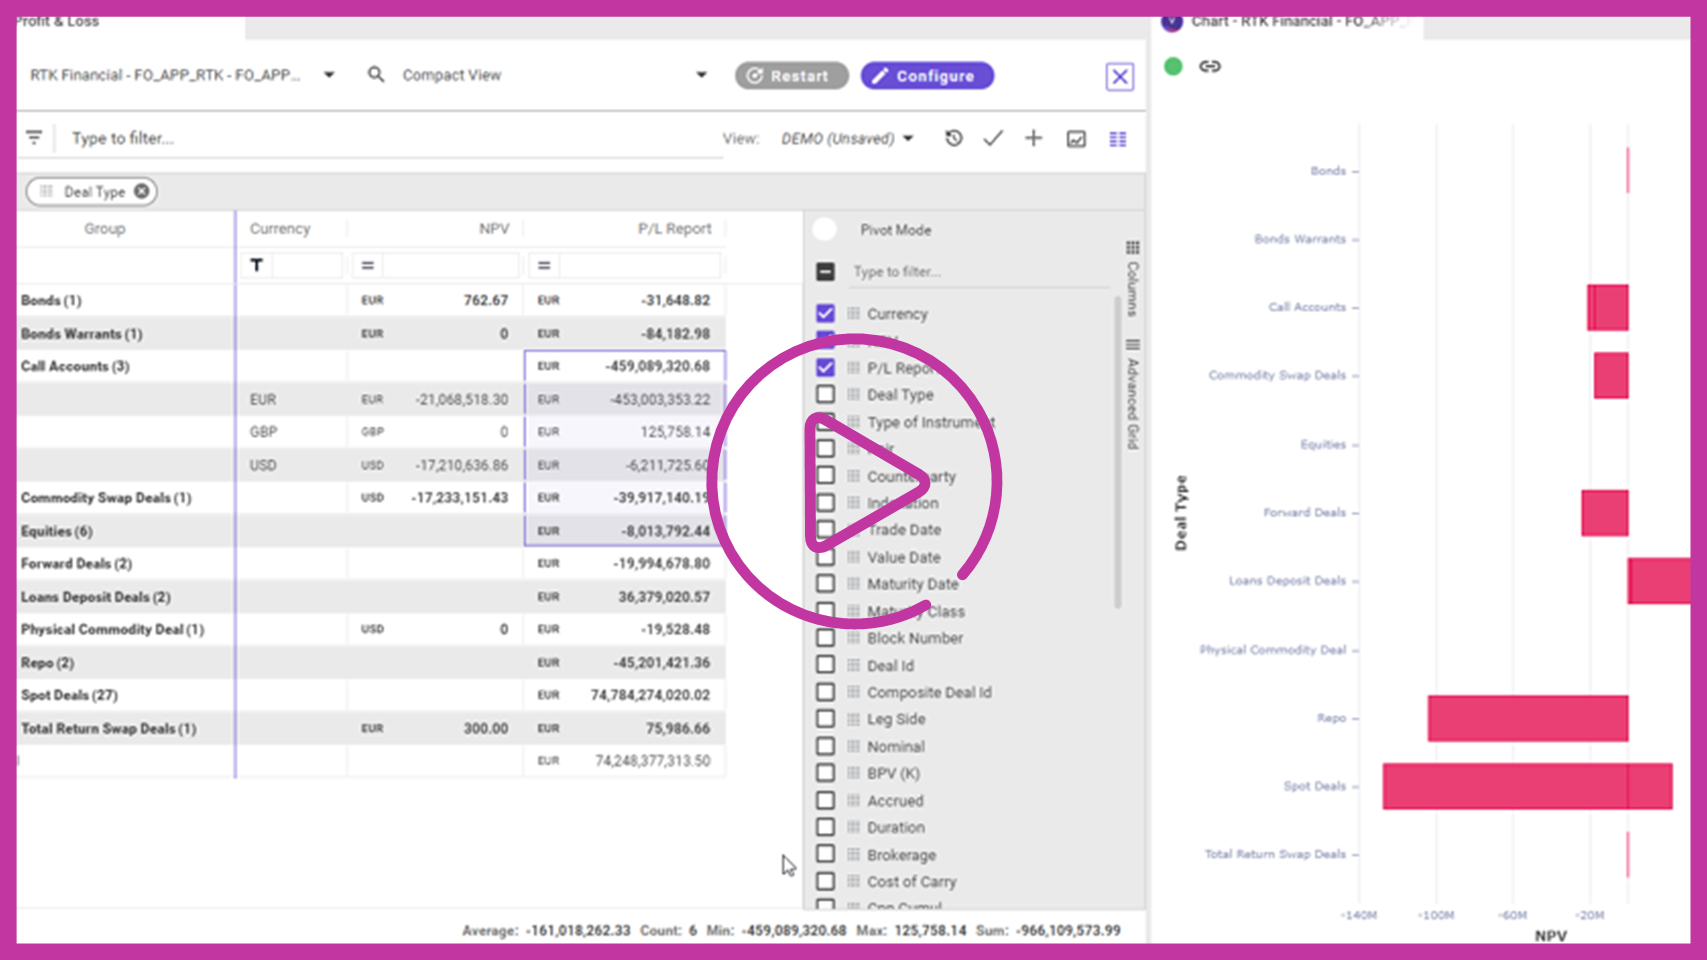
Task: Click the view history restore icon
Action: (954, 139)
